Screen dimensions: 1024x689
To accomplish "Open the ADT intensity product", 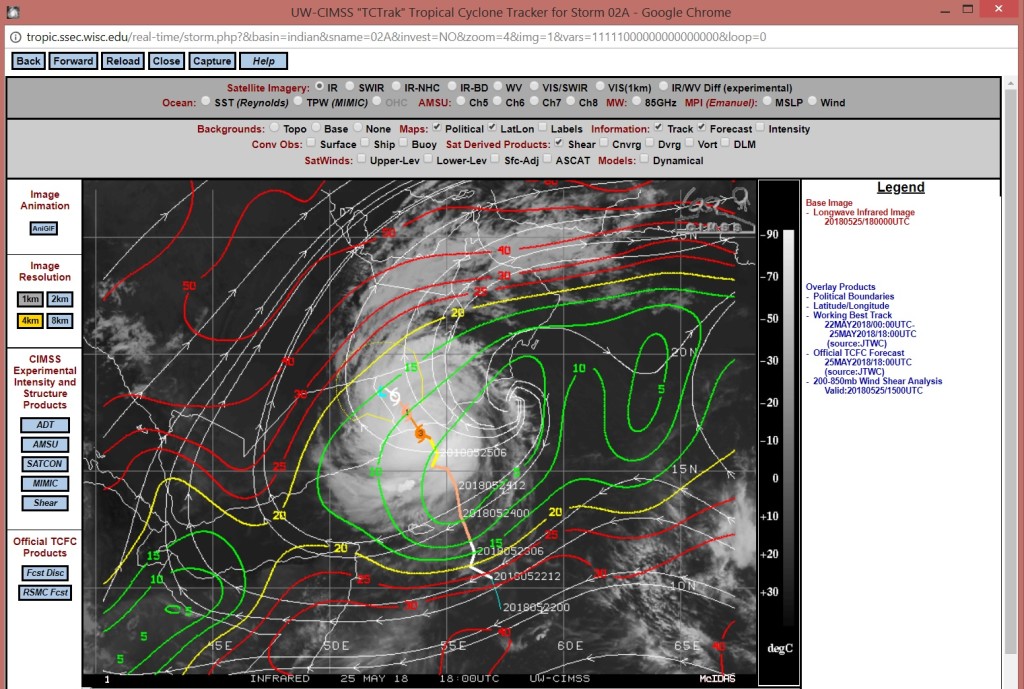I will pos(45,425).
